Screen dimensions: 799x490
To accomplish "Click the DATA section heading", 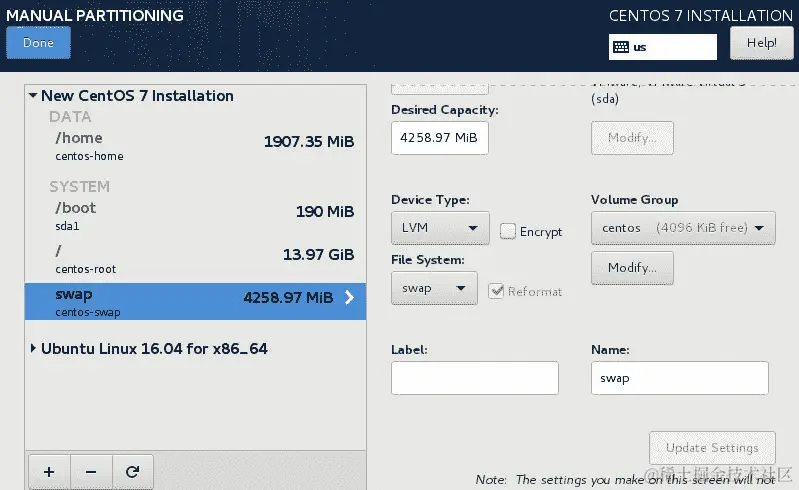I will click(x=70, y=117).
